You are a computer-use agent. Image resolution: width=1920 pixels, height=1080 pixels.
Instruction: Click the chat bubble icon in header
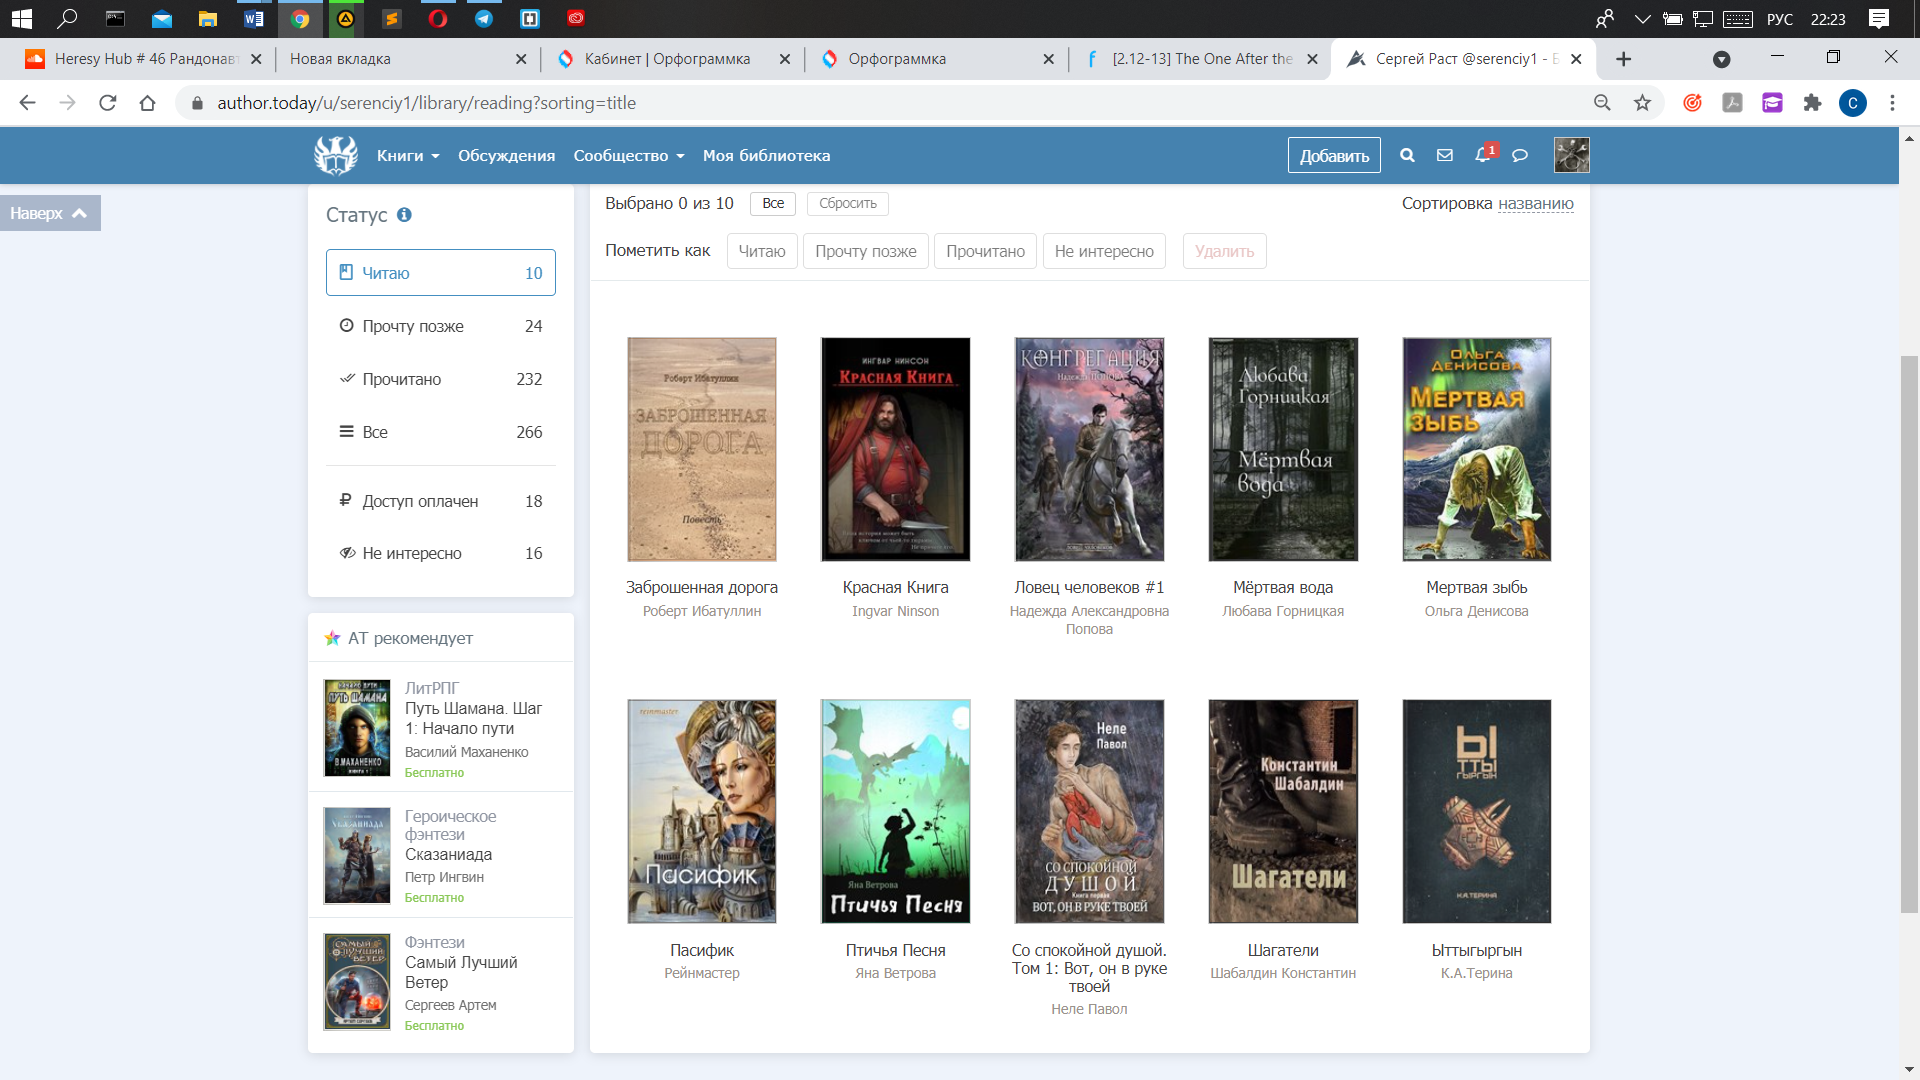[1520, 155]
